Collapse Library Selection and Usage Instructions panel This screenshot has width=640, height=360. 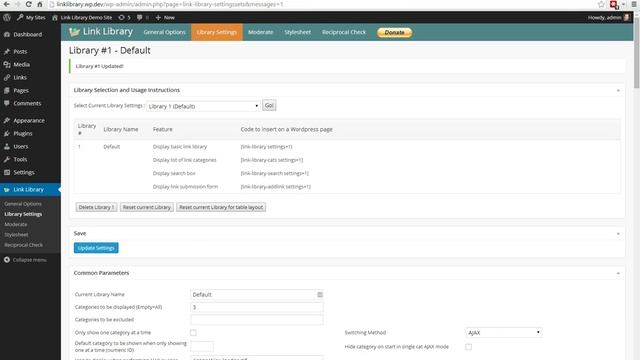pyautogui.click(x=618, y=90)
